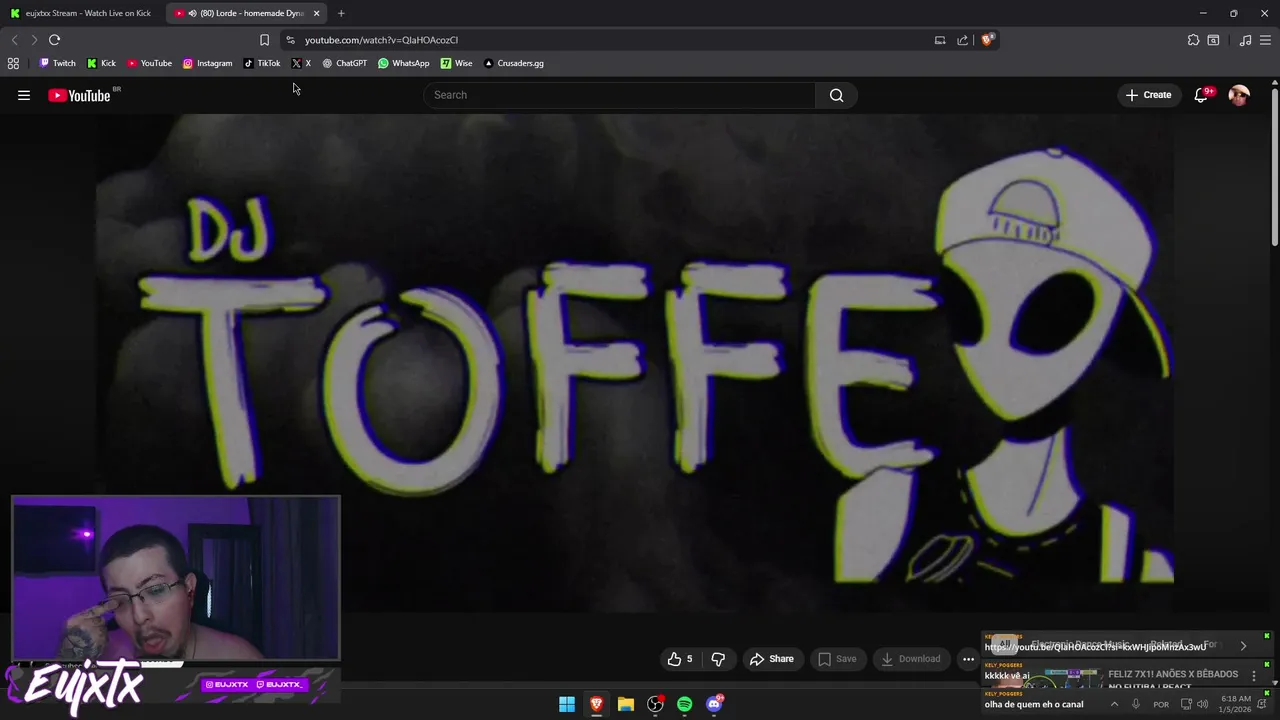Image resolution: width=1280 pixels, height=720 pixels.
Task: Click the address bar share icon
Action: (x=962, y=40)
